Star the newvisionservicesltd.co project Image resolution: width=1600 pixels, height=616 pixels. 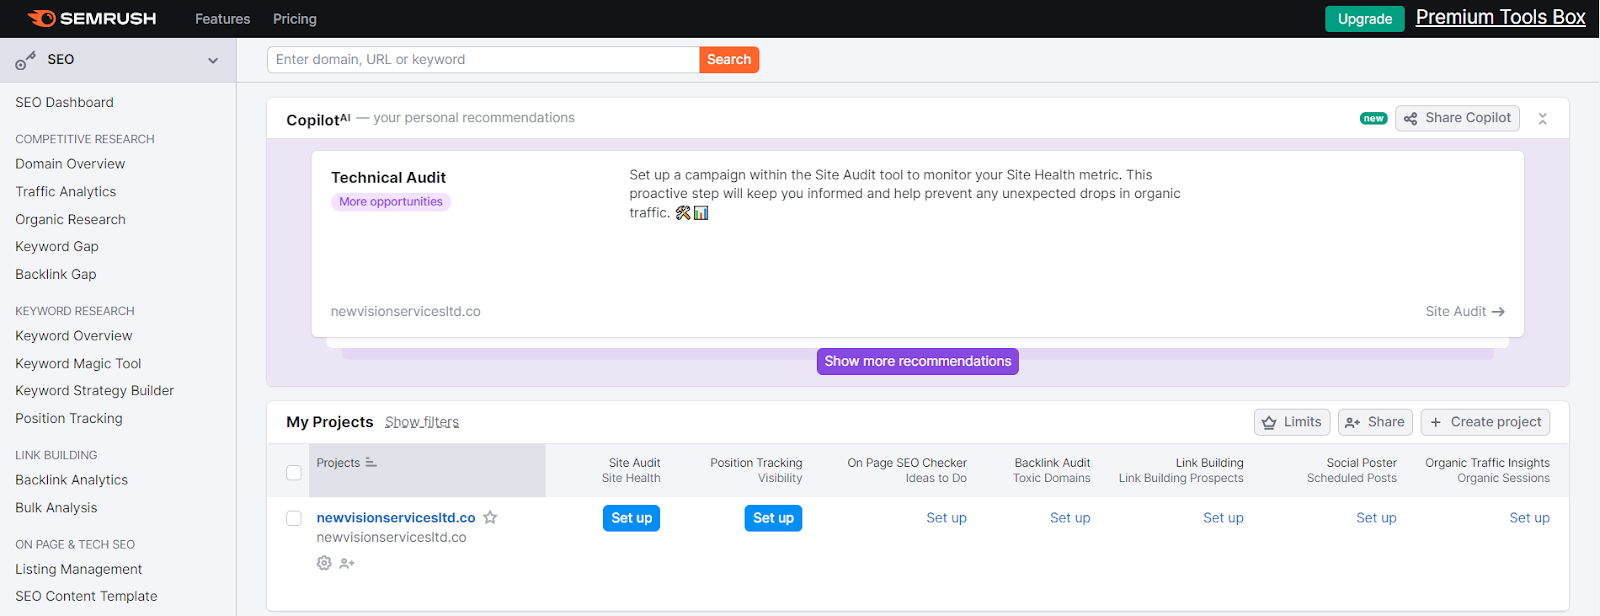pos(490,517)
